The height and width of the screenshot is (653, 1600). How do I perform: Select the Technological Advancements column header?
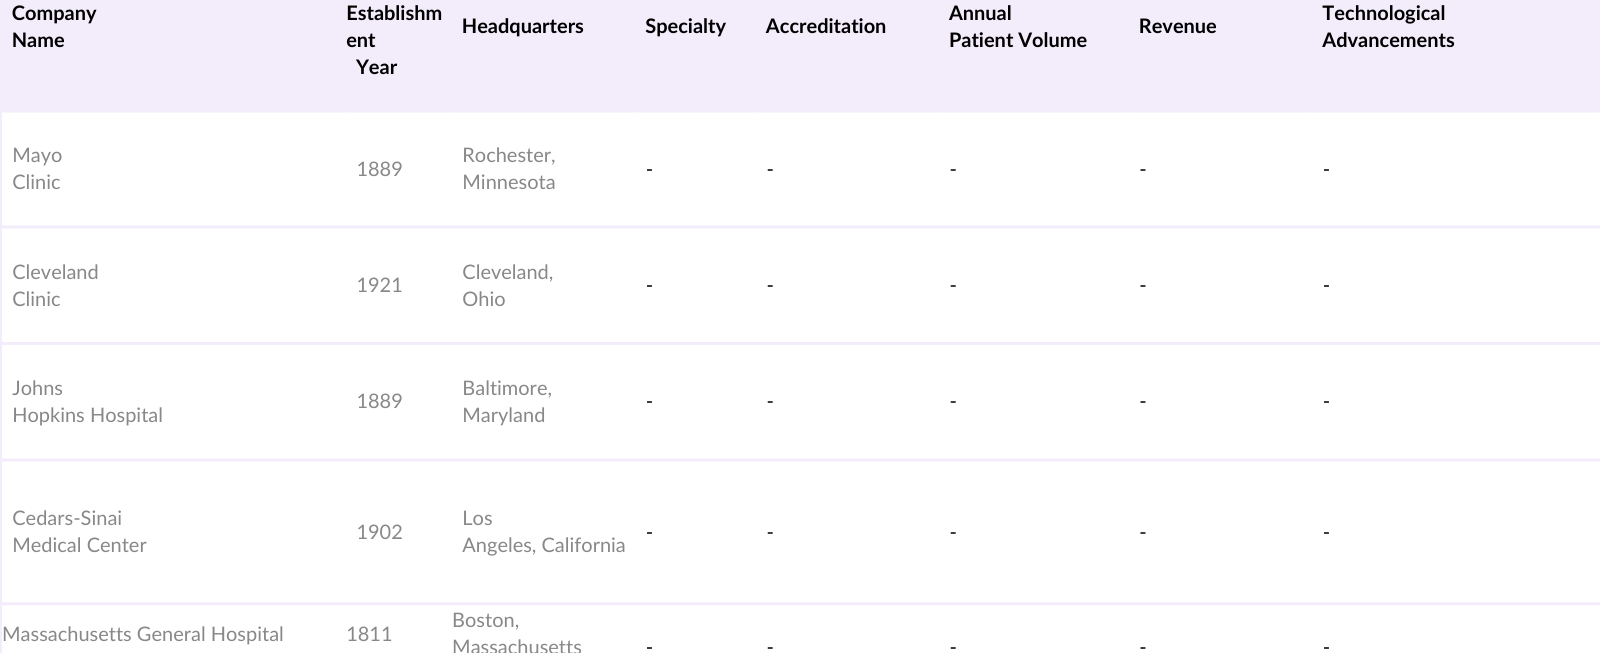(1387, 27)
